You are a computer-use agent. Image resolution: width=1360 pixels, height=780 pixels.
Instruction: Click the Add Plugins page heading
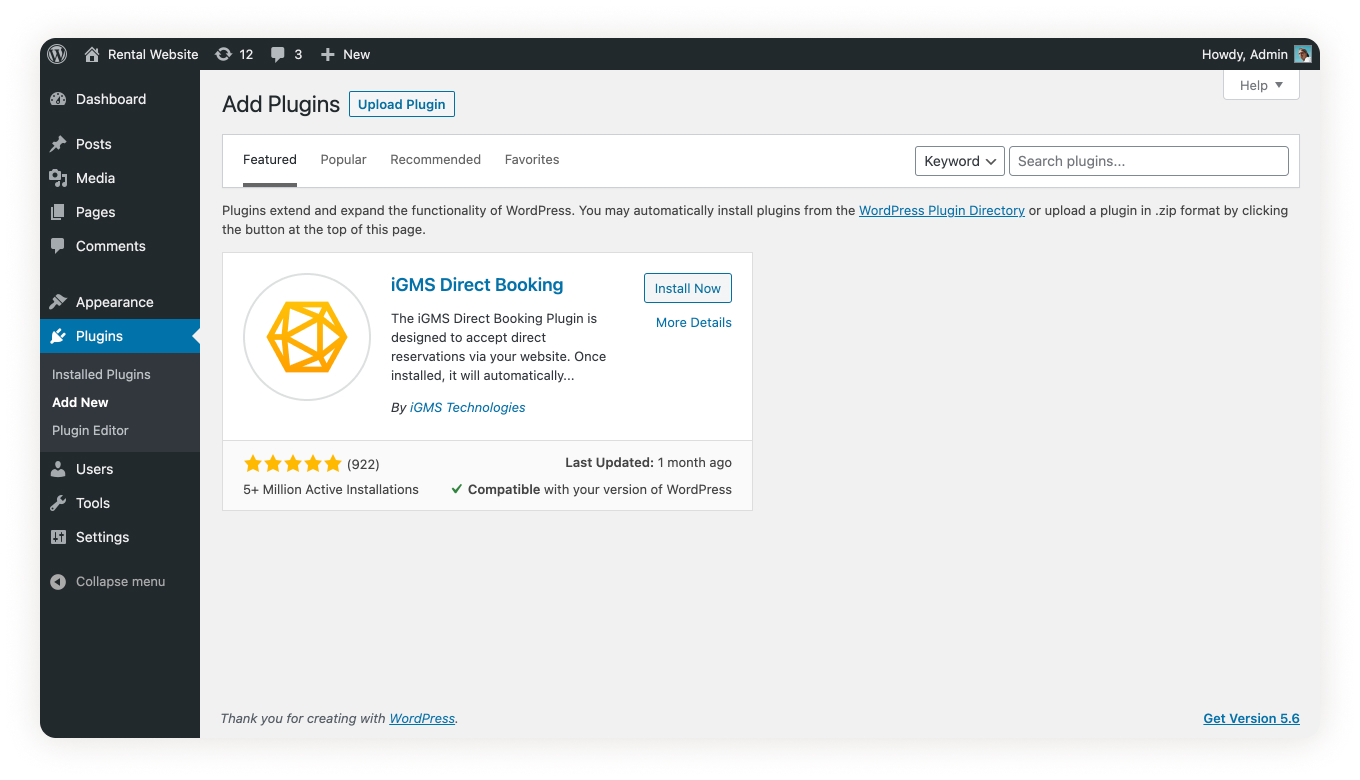pos(281,104)
